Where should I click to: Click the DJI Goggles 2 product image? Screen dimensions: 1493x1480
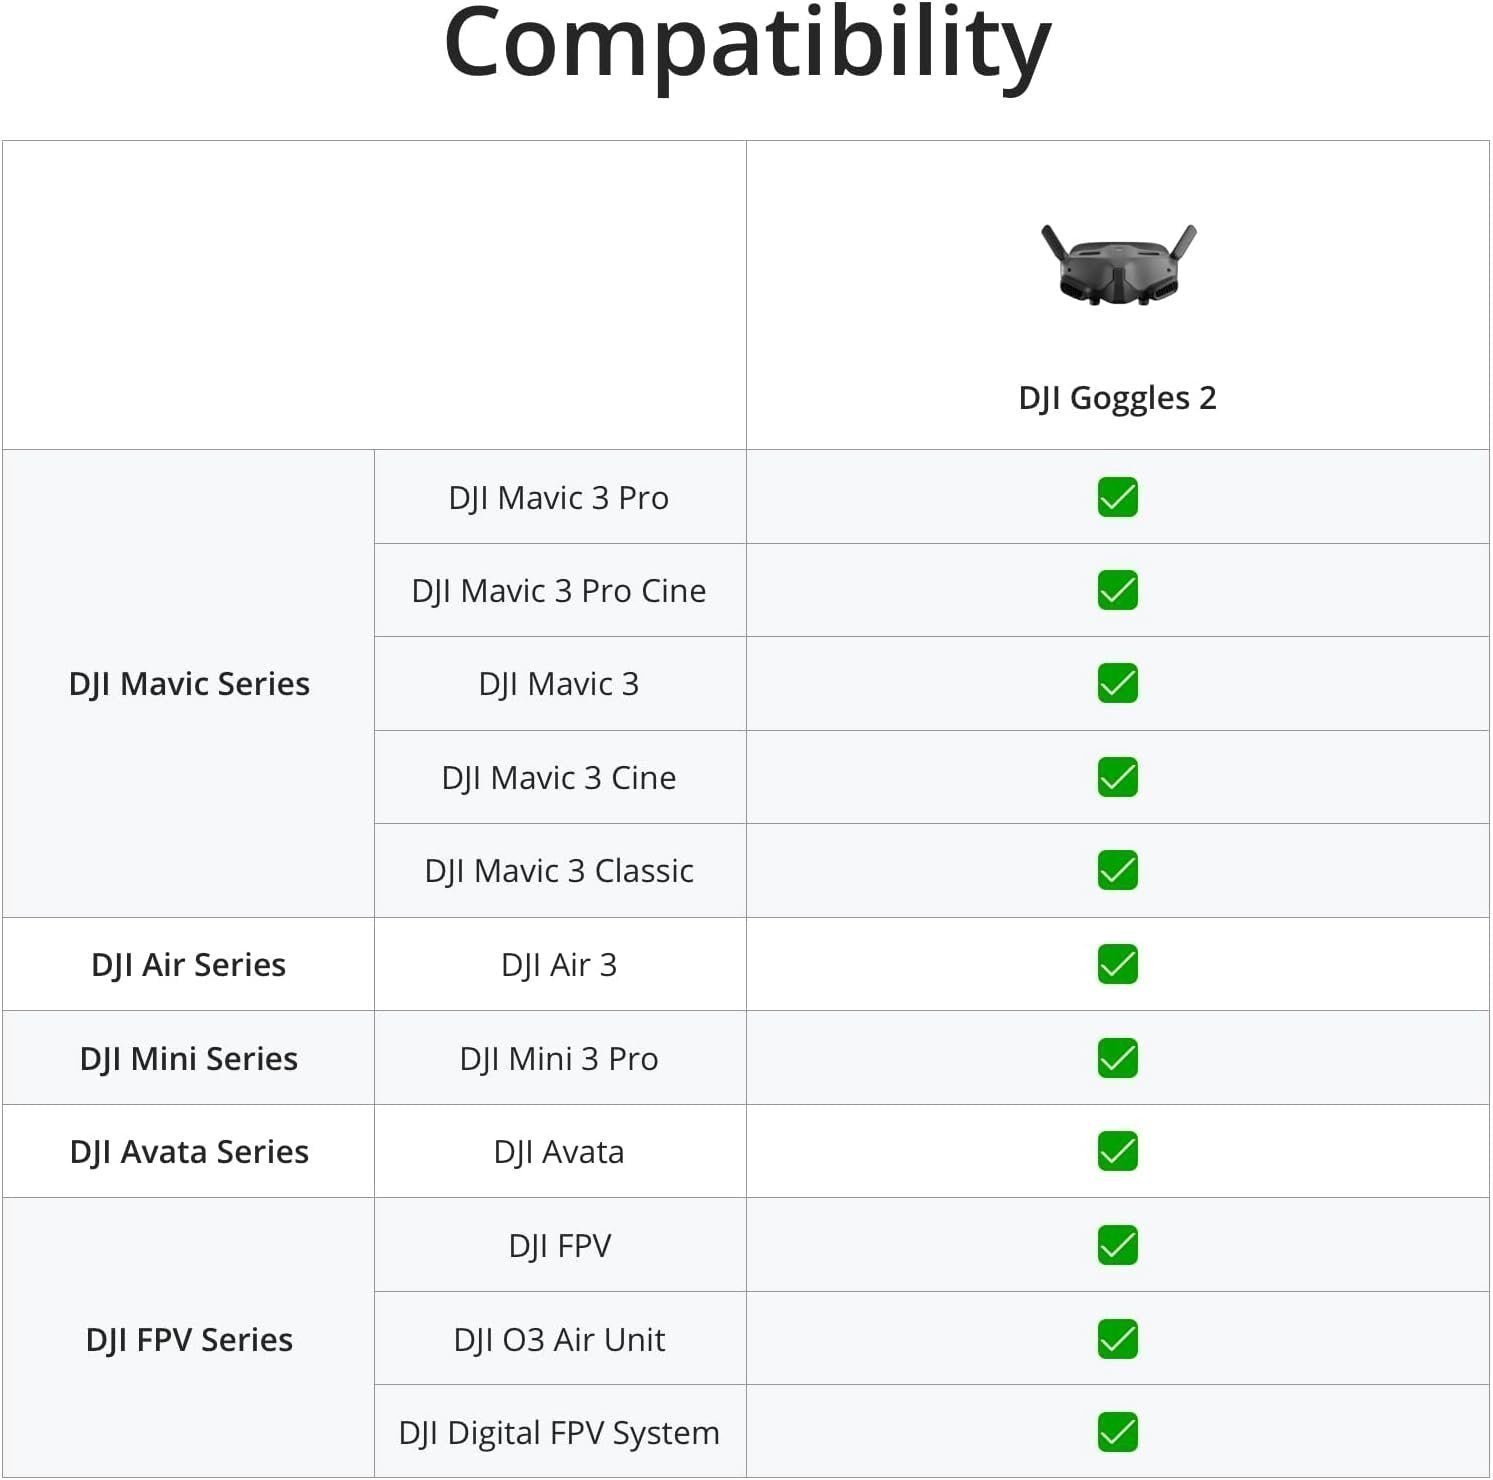(x=1118, y=265)
